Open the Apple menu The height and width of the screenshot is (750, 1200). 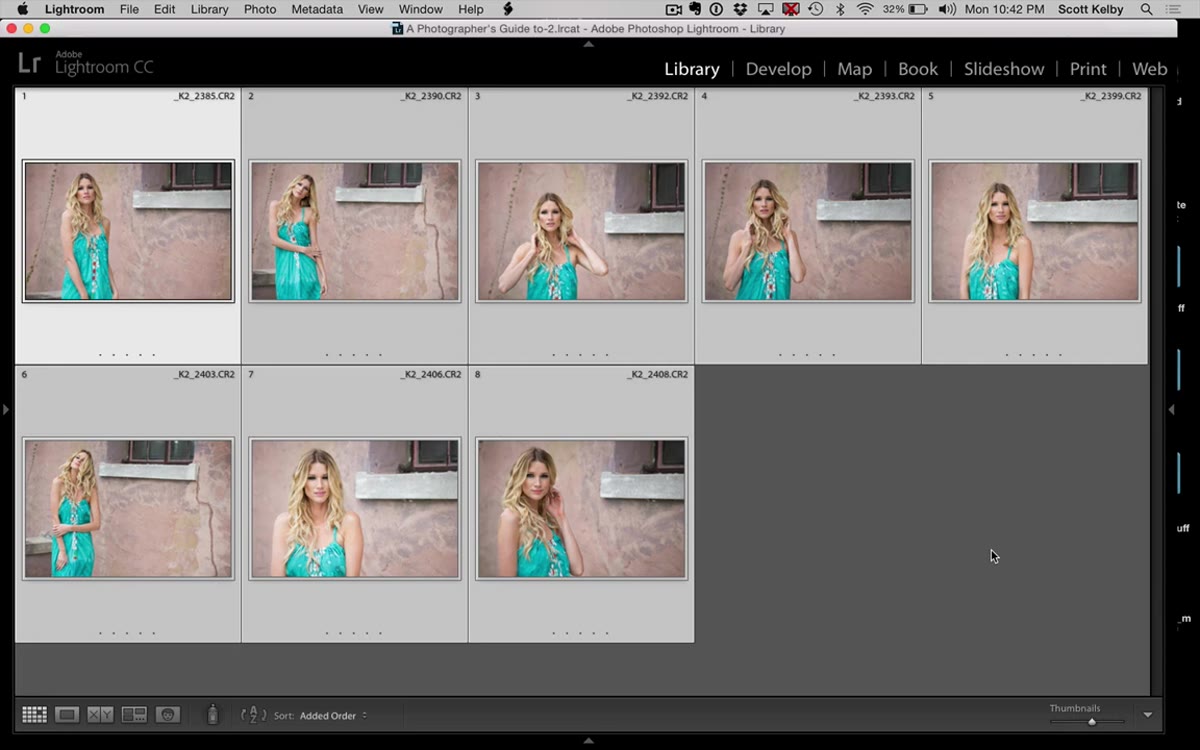(22, 9)
